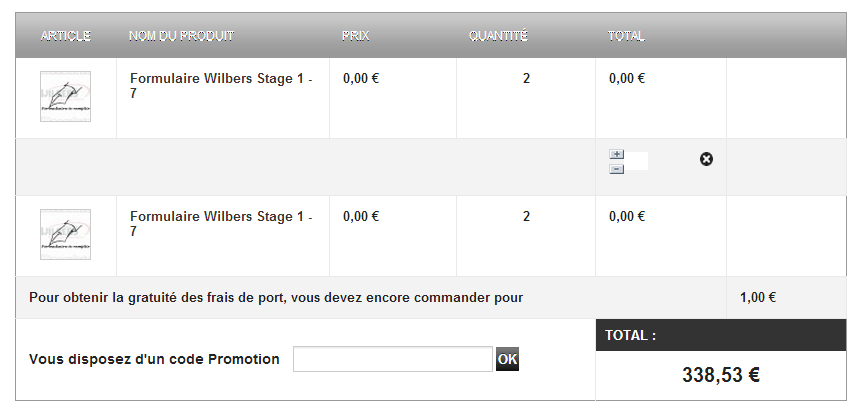Screen dimensions: 857x407
Task: Click the 338,53 € grand total amount
Action: (x=721, y=375)
